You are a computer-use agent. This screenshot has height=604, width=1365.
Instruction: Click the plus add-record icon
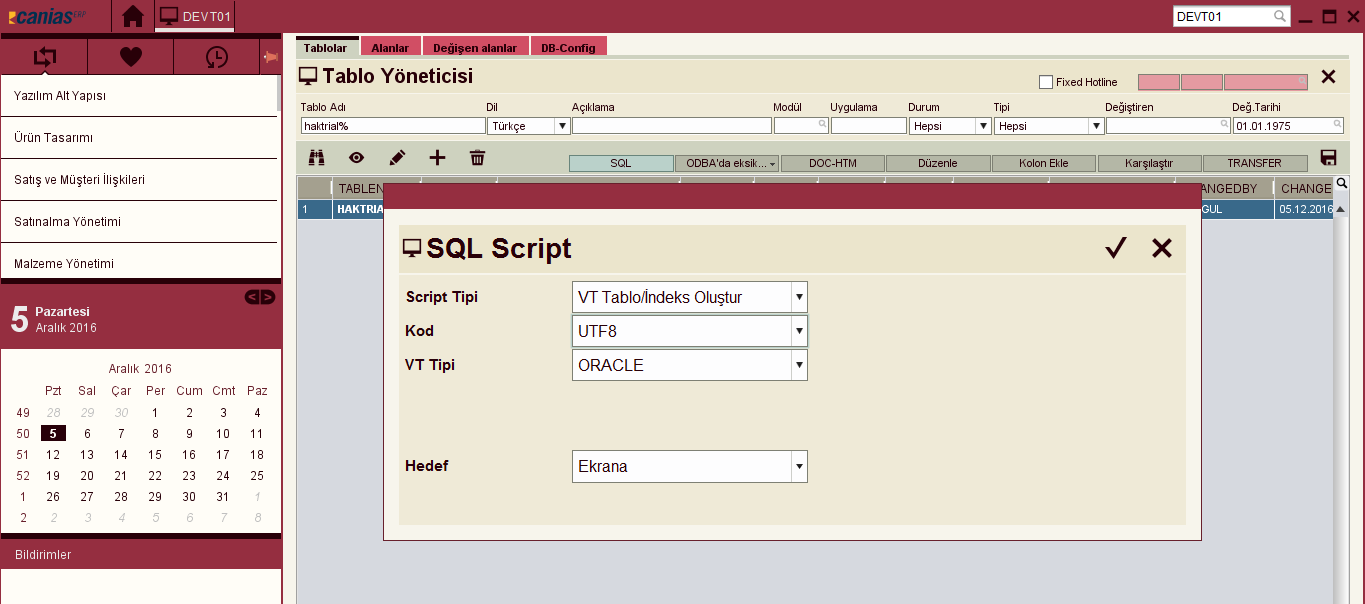tap(437, 157)
